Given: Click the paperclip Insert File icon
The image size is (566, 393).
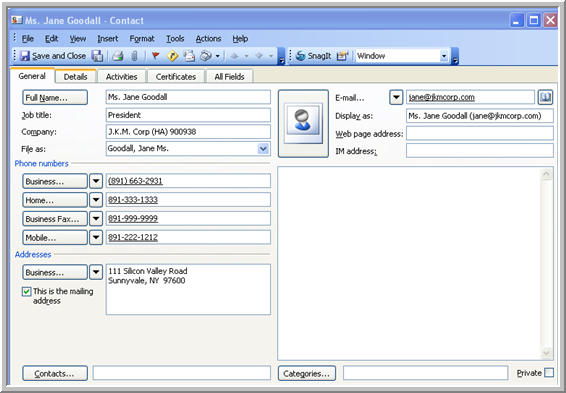Looking at the screenshot, I should pyautogui.click(x=134, y=56).
